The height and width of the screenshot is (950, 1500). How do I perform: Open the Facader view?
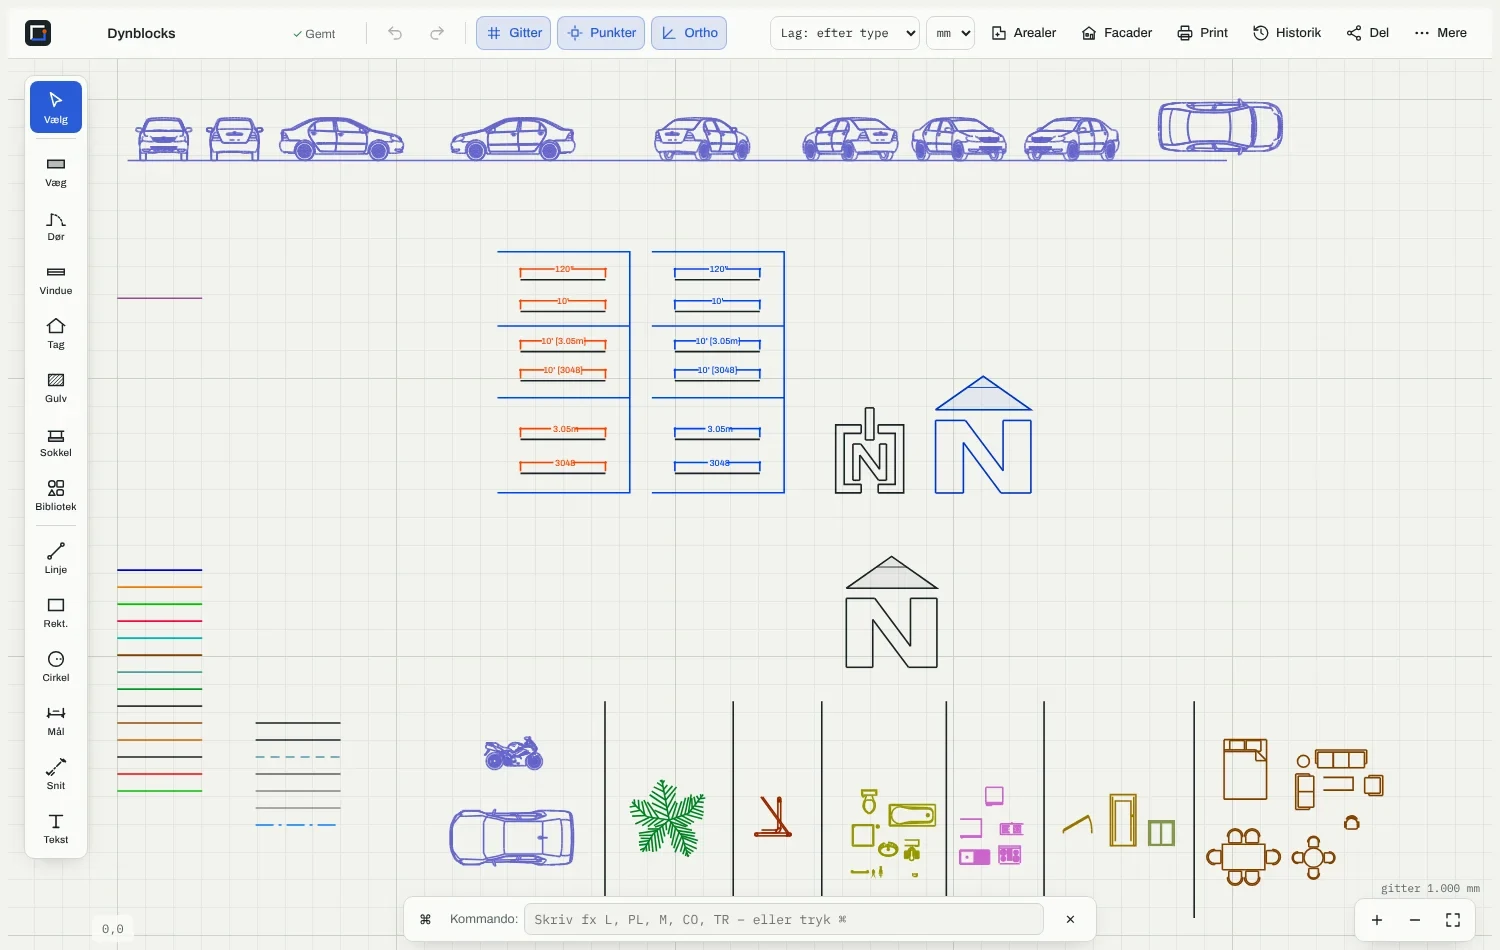[x=1117, y=33]
